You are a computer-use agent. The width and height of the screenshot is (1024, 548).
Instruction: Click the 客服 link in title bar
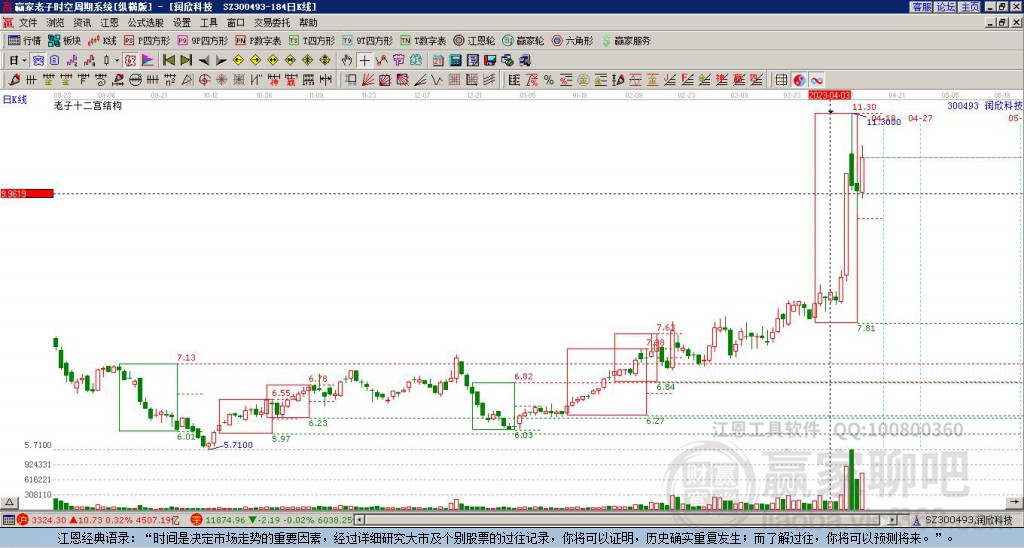pyautogui.click(x=921, y=6)
